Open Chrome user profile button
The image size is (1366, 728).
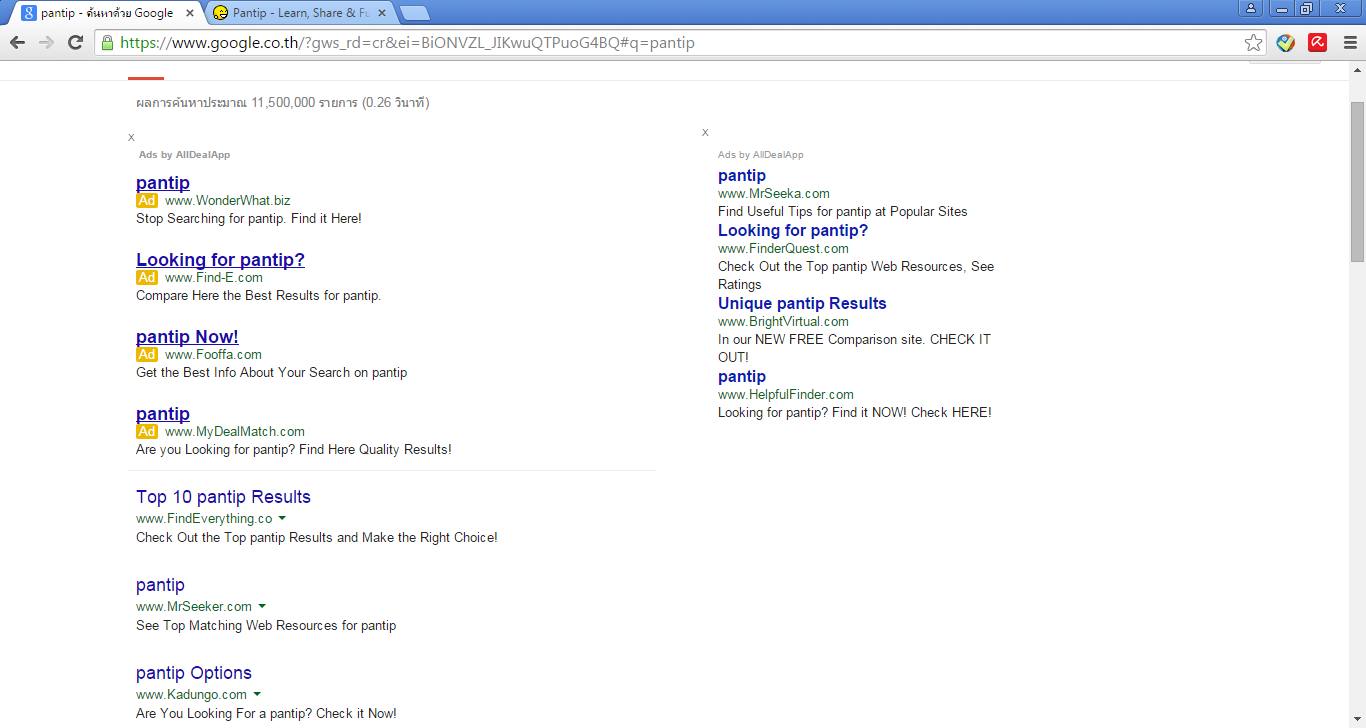1251,8
